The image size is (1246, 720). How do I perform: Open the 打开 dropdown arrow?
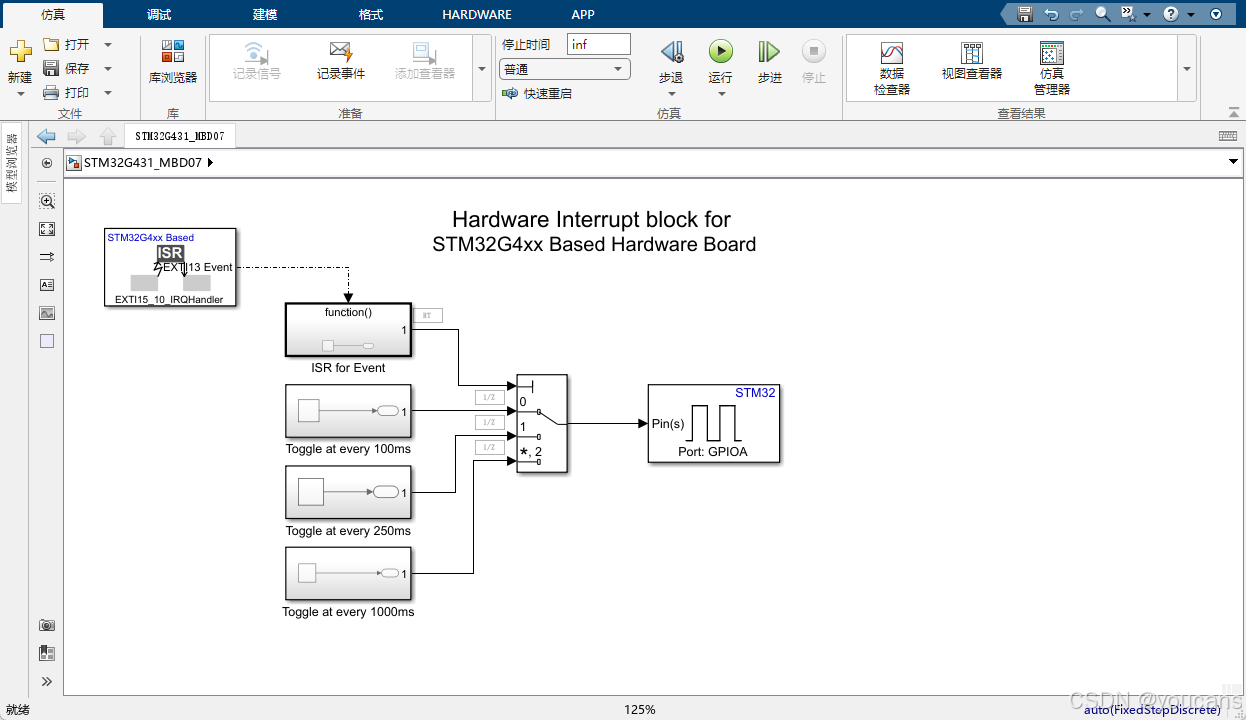coord(108,45)
